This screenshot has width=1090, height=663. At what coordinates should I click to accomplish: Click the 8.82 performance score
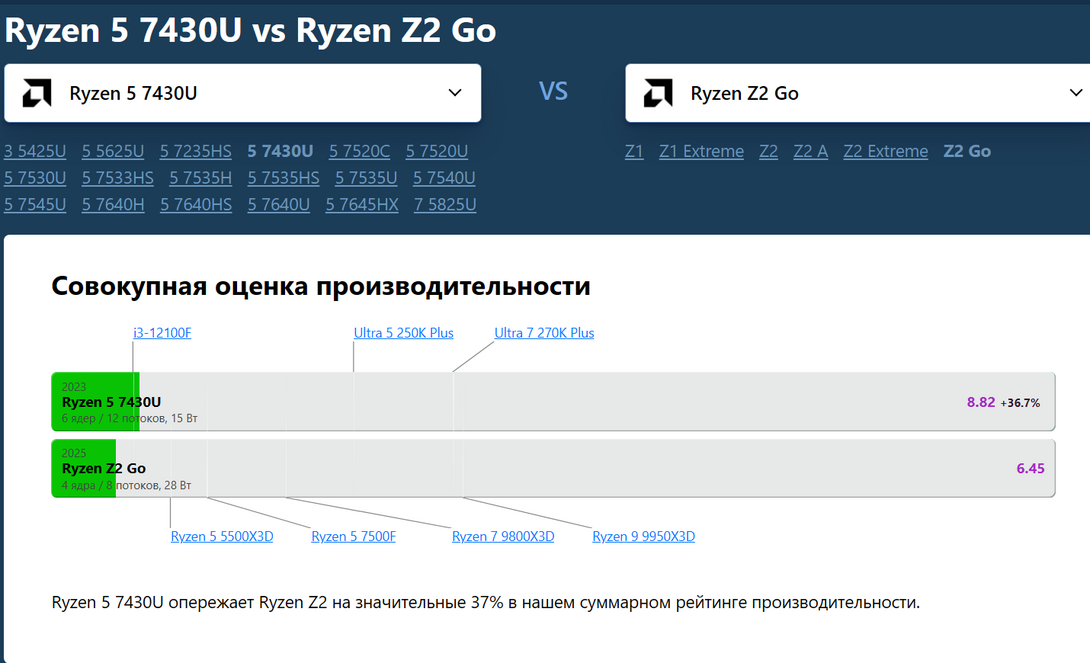pos(981,402)
